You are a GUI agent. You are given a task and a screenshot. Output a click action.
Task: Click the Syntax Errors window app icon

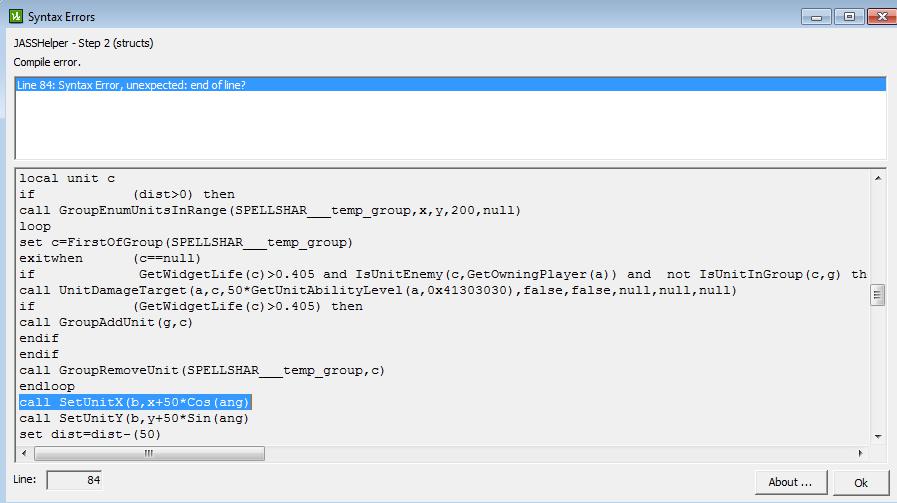(x=16, y=17)
